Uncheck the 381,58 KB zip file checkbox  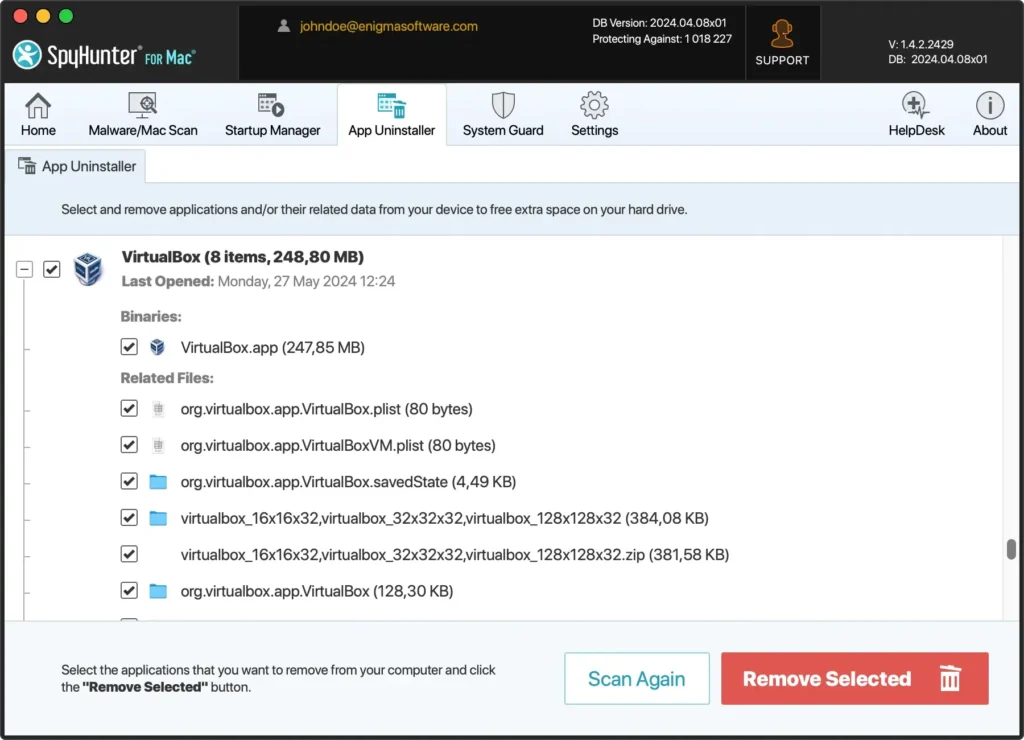[129, 555]
